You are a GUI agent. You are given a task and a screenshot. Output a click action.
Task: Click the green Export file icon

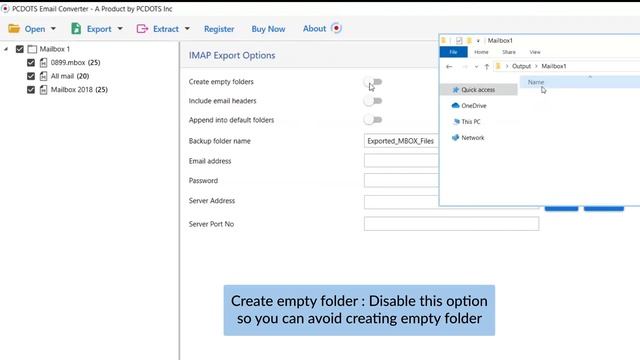(x=76, y=29)
